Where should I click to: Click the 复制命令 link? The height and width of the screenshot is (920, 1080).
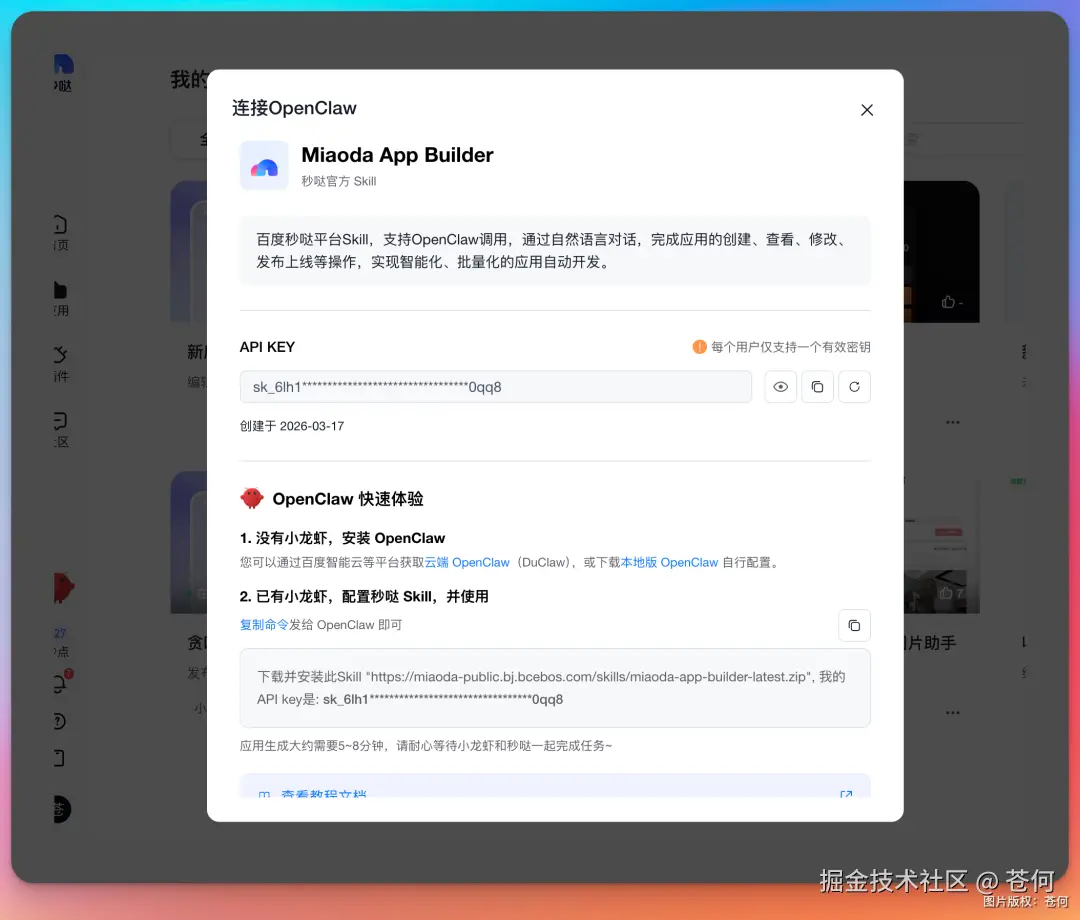264,625
